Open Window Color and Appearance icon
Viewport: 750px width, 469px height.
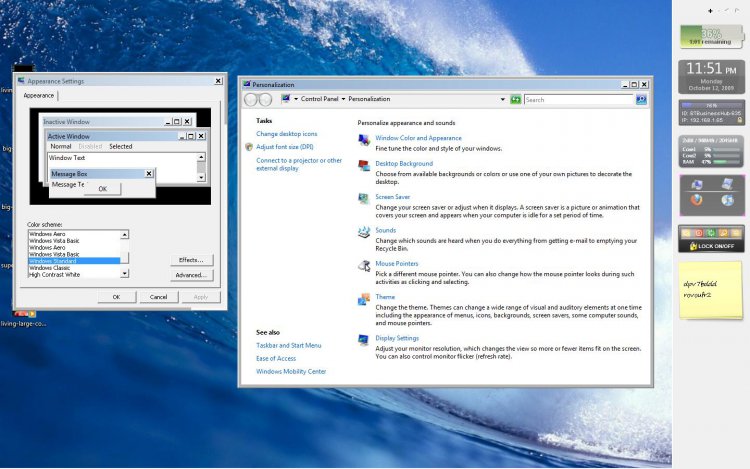(x=364, y=140)
